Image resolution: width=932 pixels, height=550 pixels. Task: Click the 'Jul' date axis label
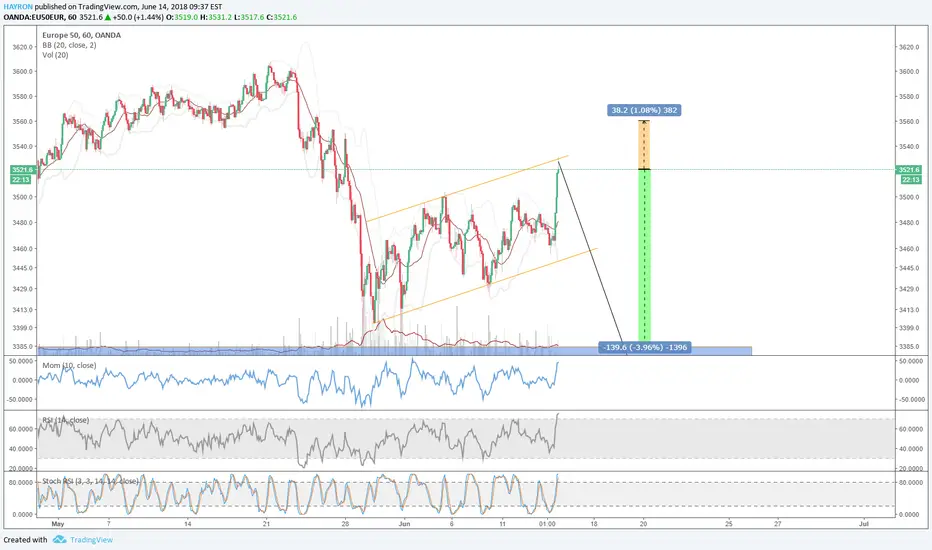click(864, 524)
